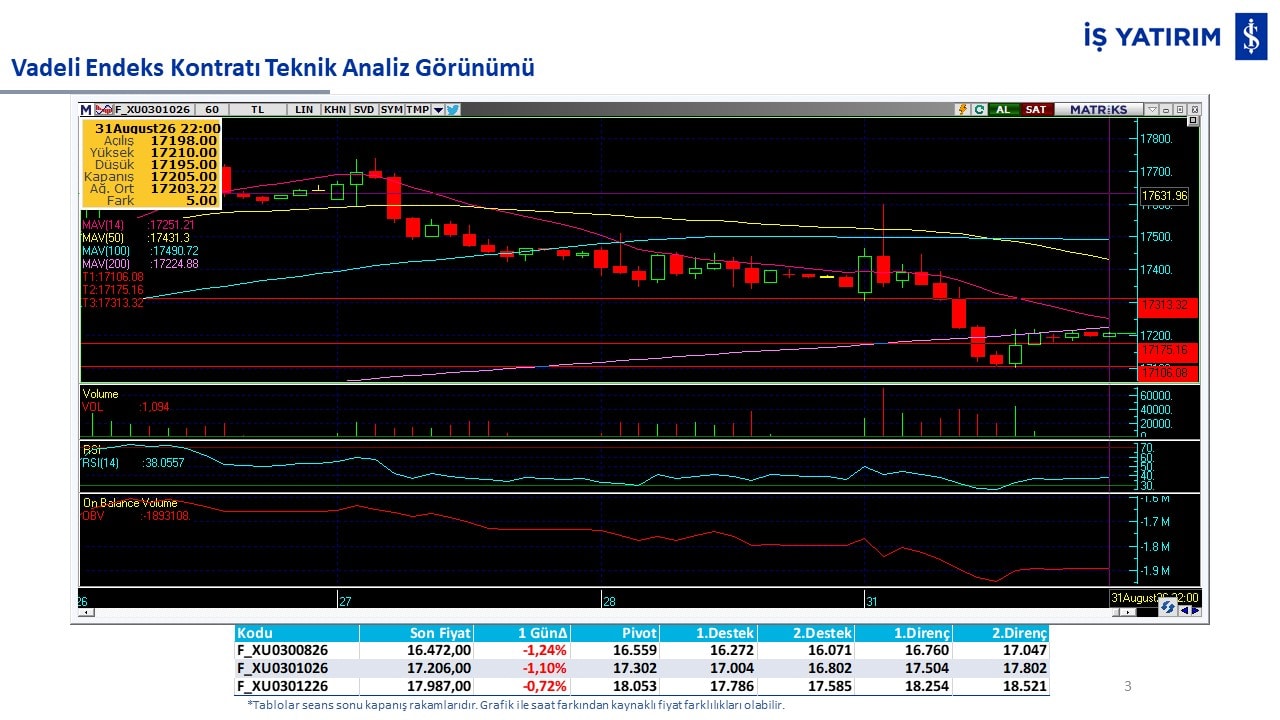1280x720 pixels.
Task: Click the red chart icon beside symbol name
Action: pyautogui.click(x=103, y=110)
